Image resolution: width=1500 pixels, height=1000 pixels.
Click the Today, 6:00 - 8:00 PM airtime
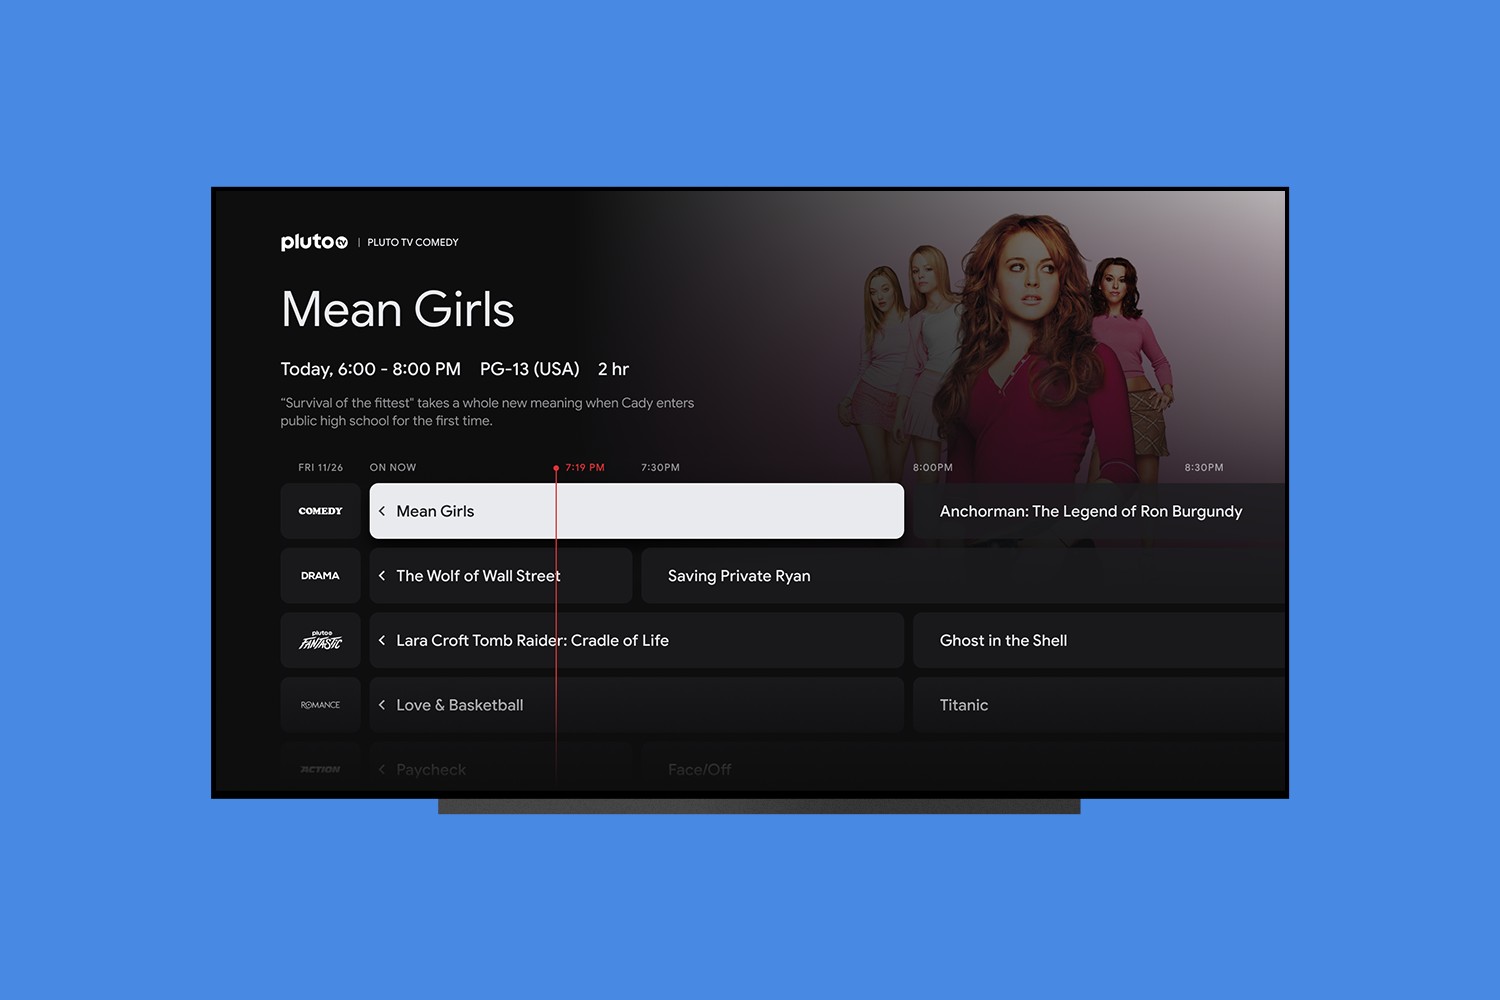pyautogui.click(x=371, y=369)
